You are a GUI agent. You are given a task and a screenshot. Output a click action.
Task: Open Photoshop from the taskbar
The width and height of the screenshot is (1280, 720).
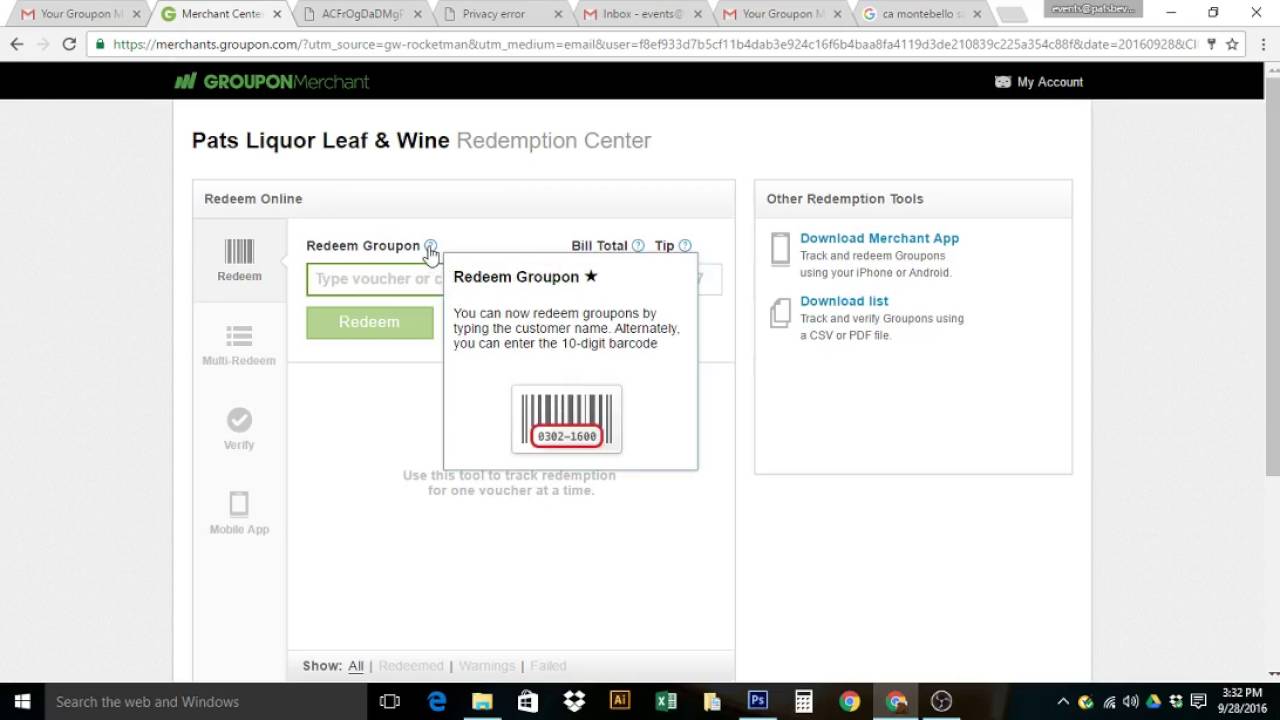point(758,702)
